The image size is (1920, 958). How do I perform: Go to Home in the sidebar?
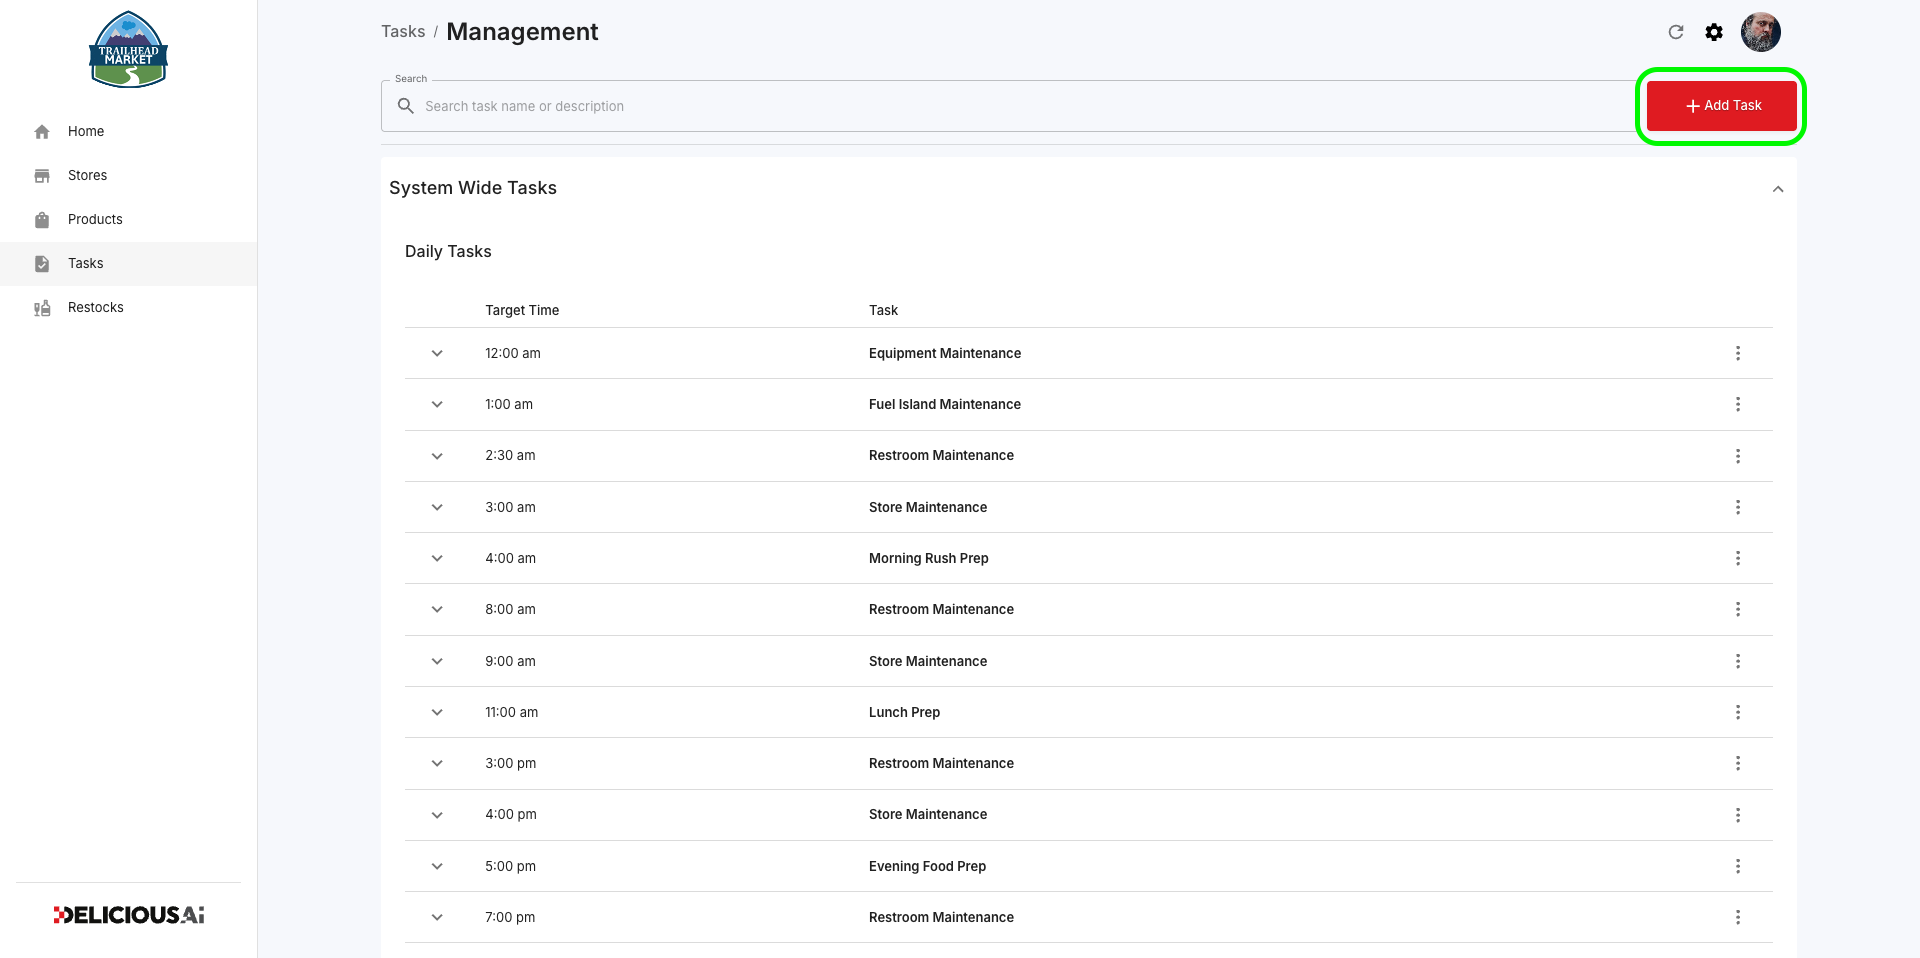[128, 132]
